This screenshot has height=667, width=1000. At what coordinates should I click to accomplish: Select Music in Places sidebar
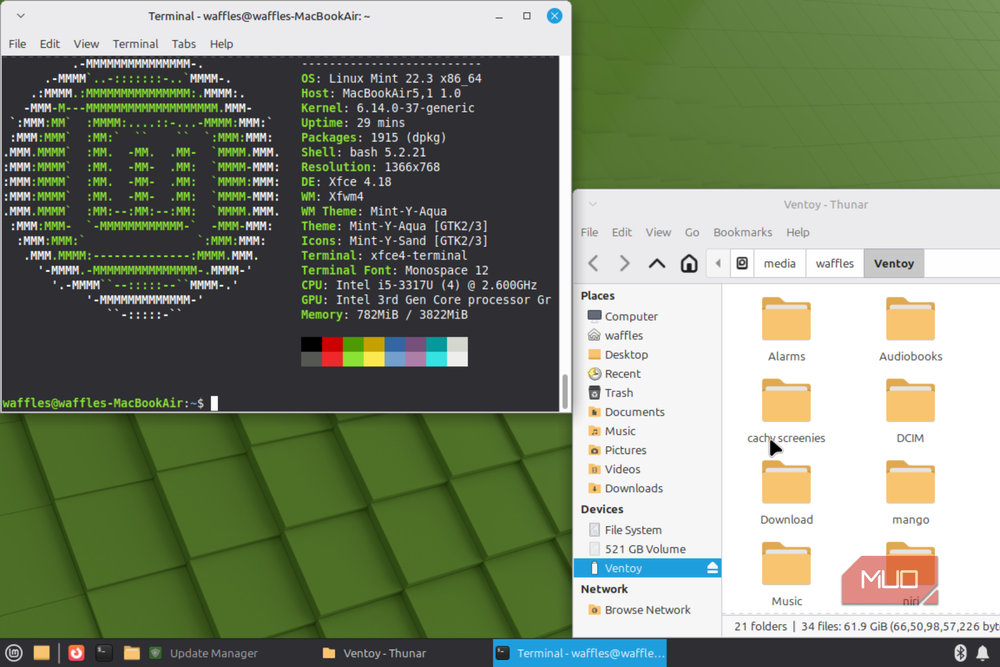click(x=647, y=431)
